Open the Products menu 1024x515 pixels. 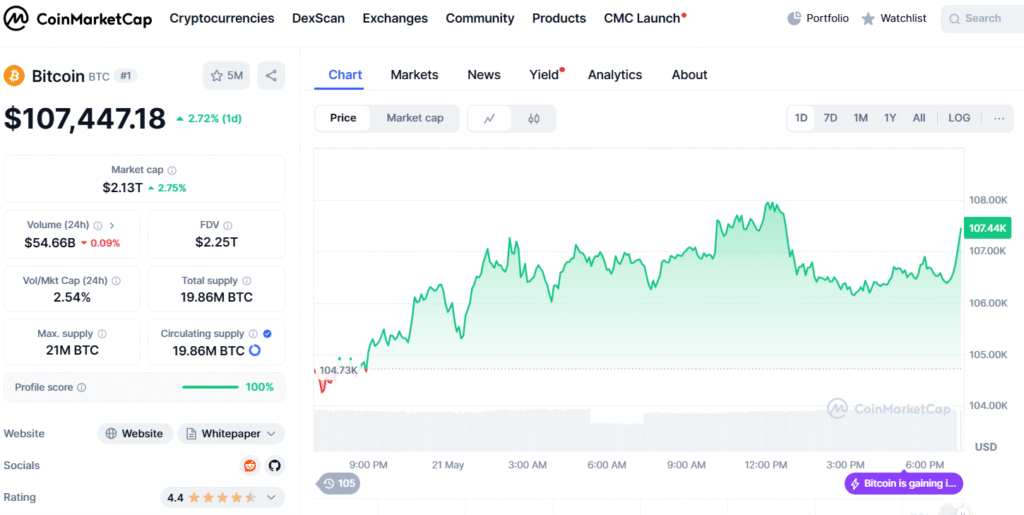[x=559, y=18]
